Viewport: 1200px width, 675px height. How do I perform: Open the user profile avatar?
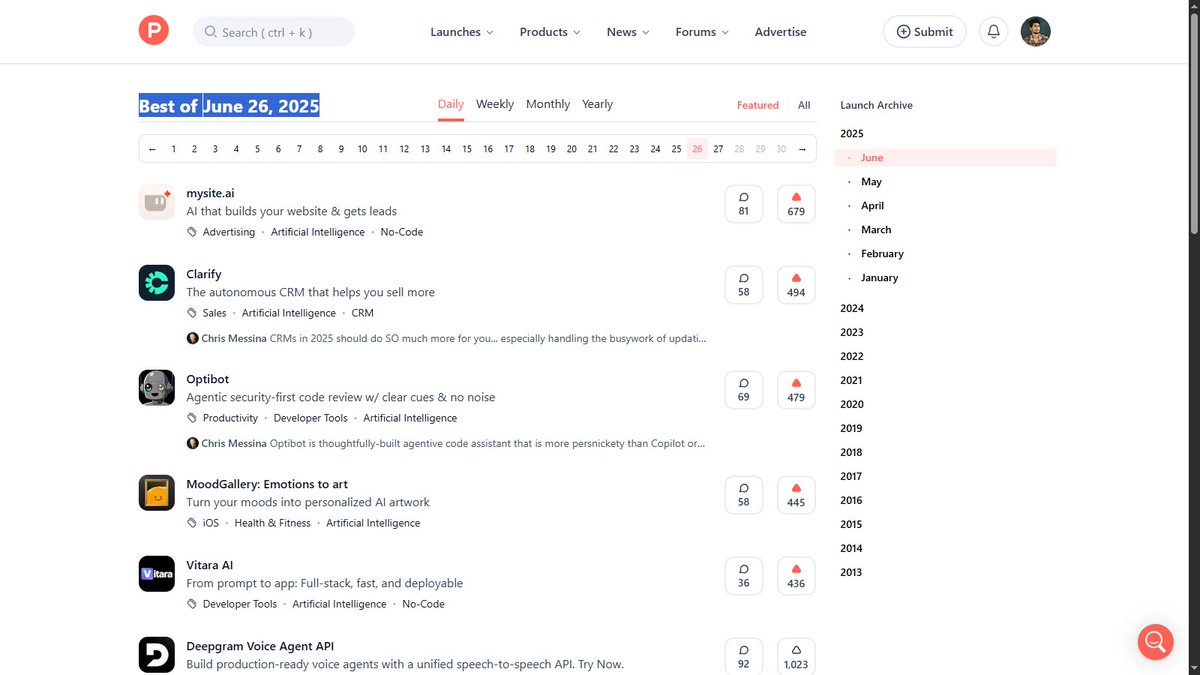coord(1035,31)
